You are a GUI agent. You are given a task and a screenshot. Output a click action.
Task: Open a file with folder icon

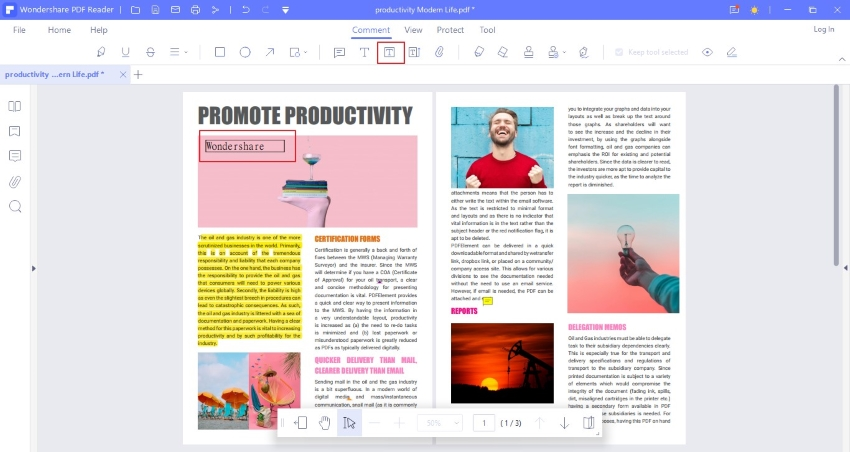(x=136, y=10)
